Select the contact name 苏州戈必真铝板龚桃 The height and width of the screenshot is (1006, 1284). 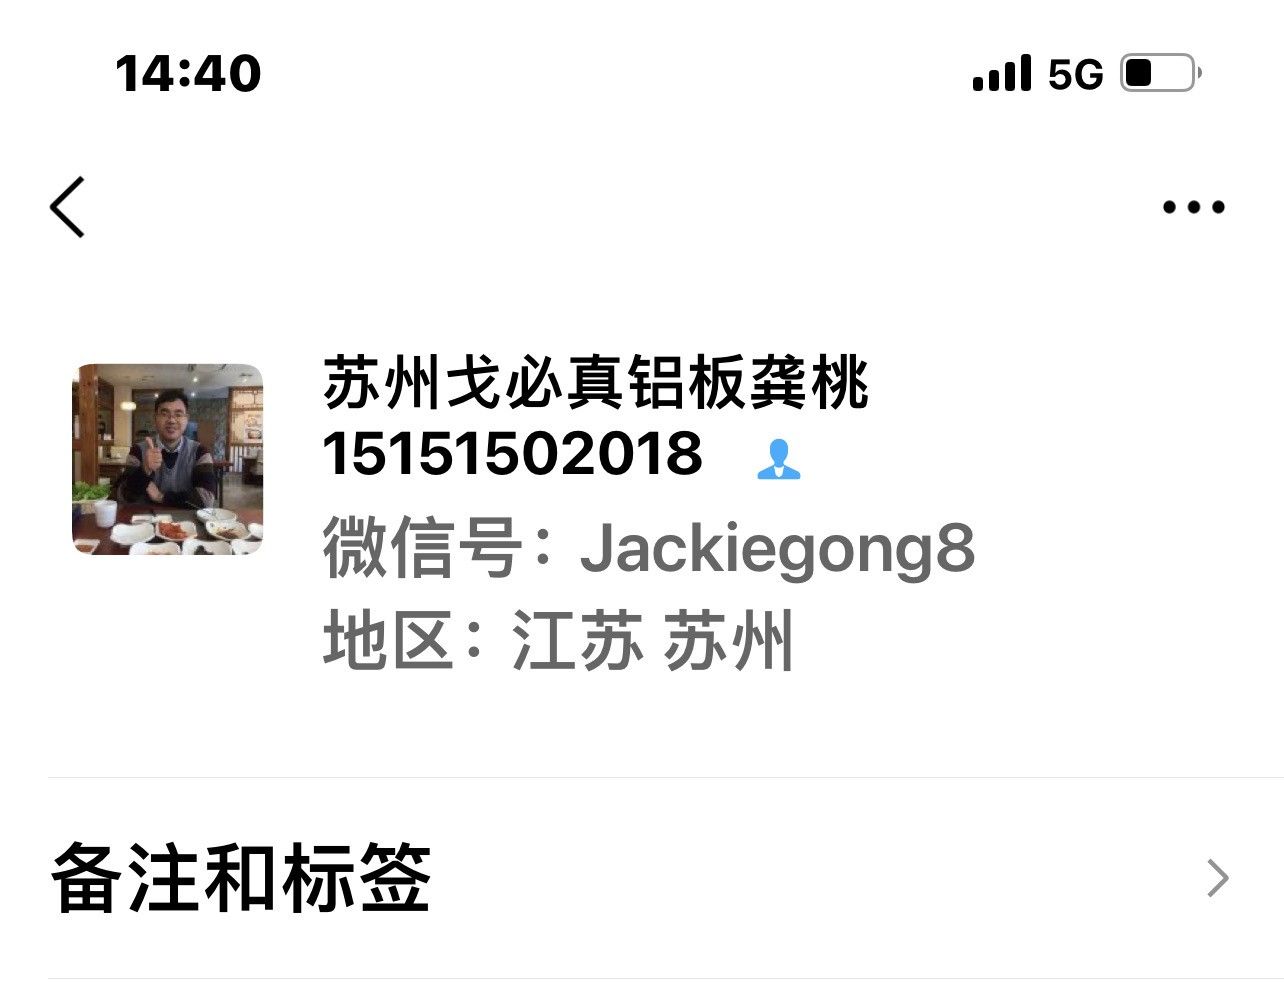pyautogui.click(x=596, y=383)
